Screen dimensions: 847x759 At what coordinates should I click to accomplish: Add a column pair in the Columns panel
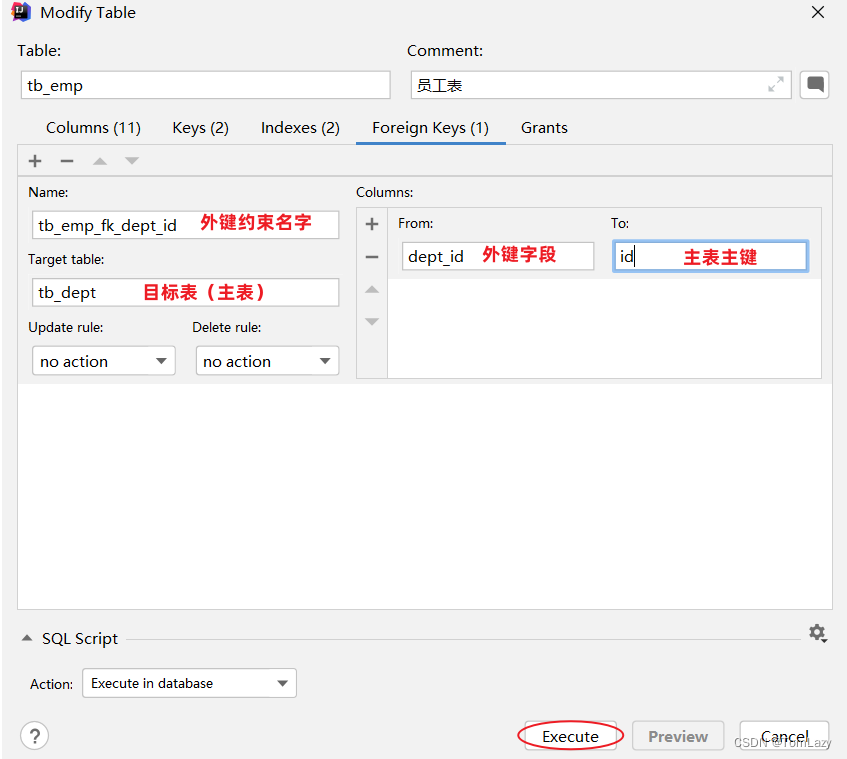(372, 224)
